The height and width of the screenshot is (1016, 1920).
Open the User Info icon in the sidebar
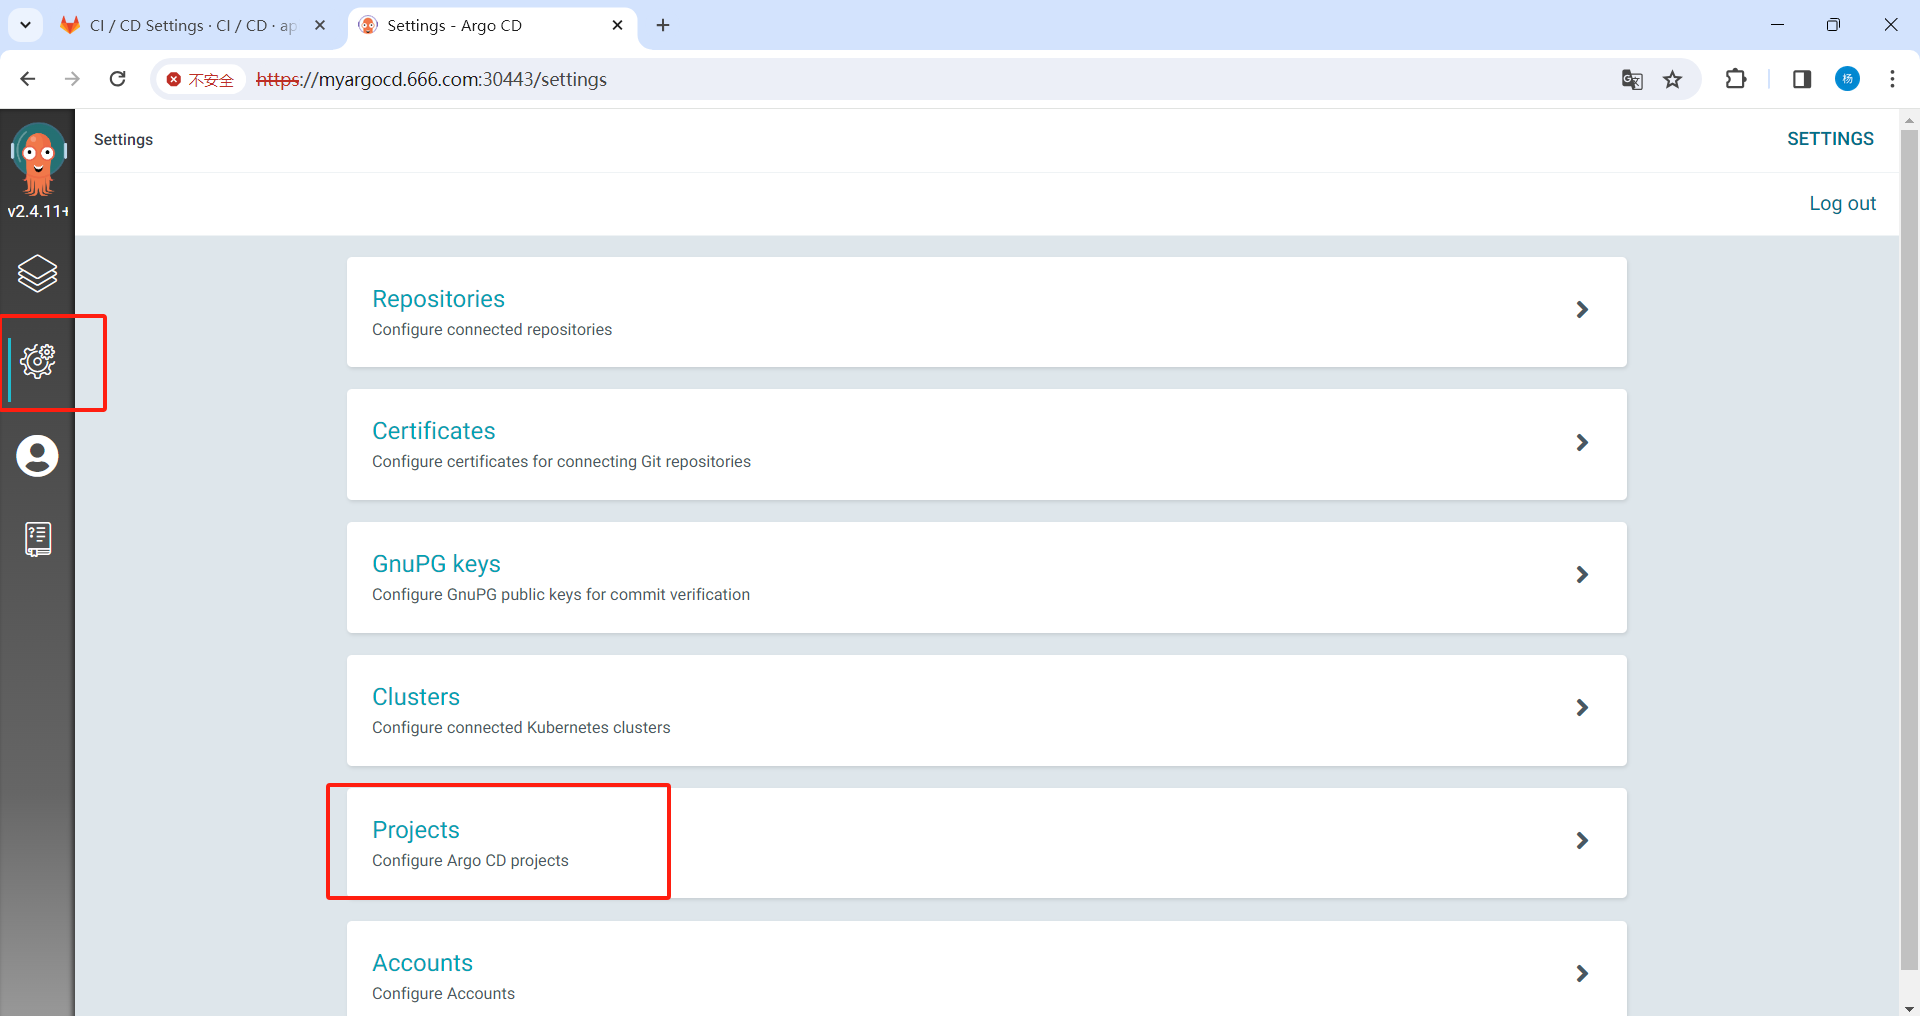(38, 456)
